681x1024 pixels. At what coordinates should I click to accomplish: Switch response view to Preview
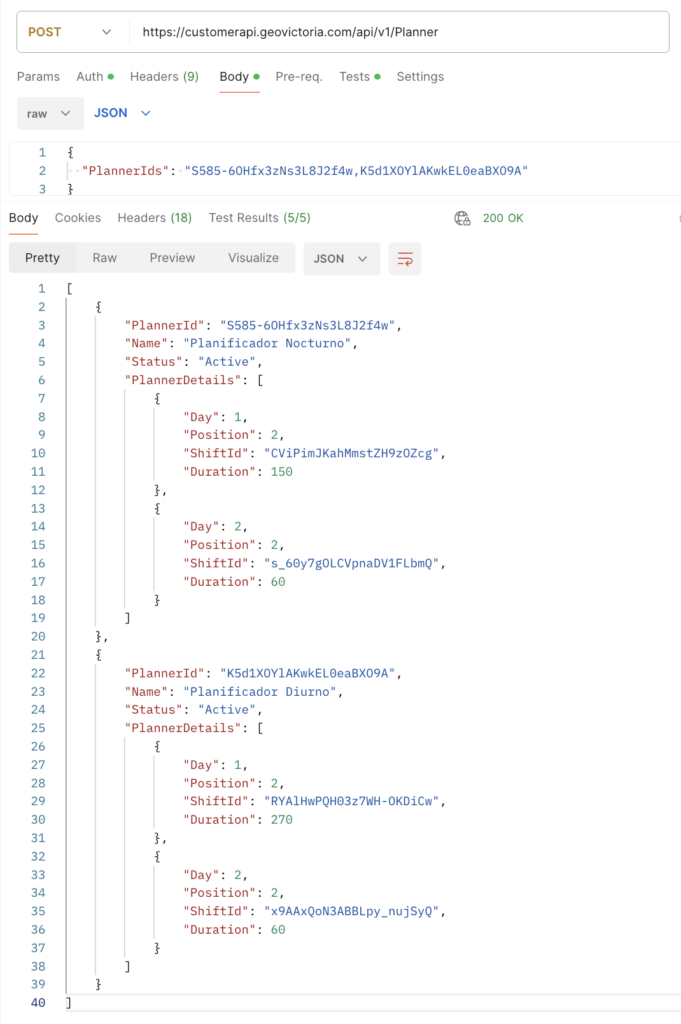click(172, 258)
